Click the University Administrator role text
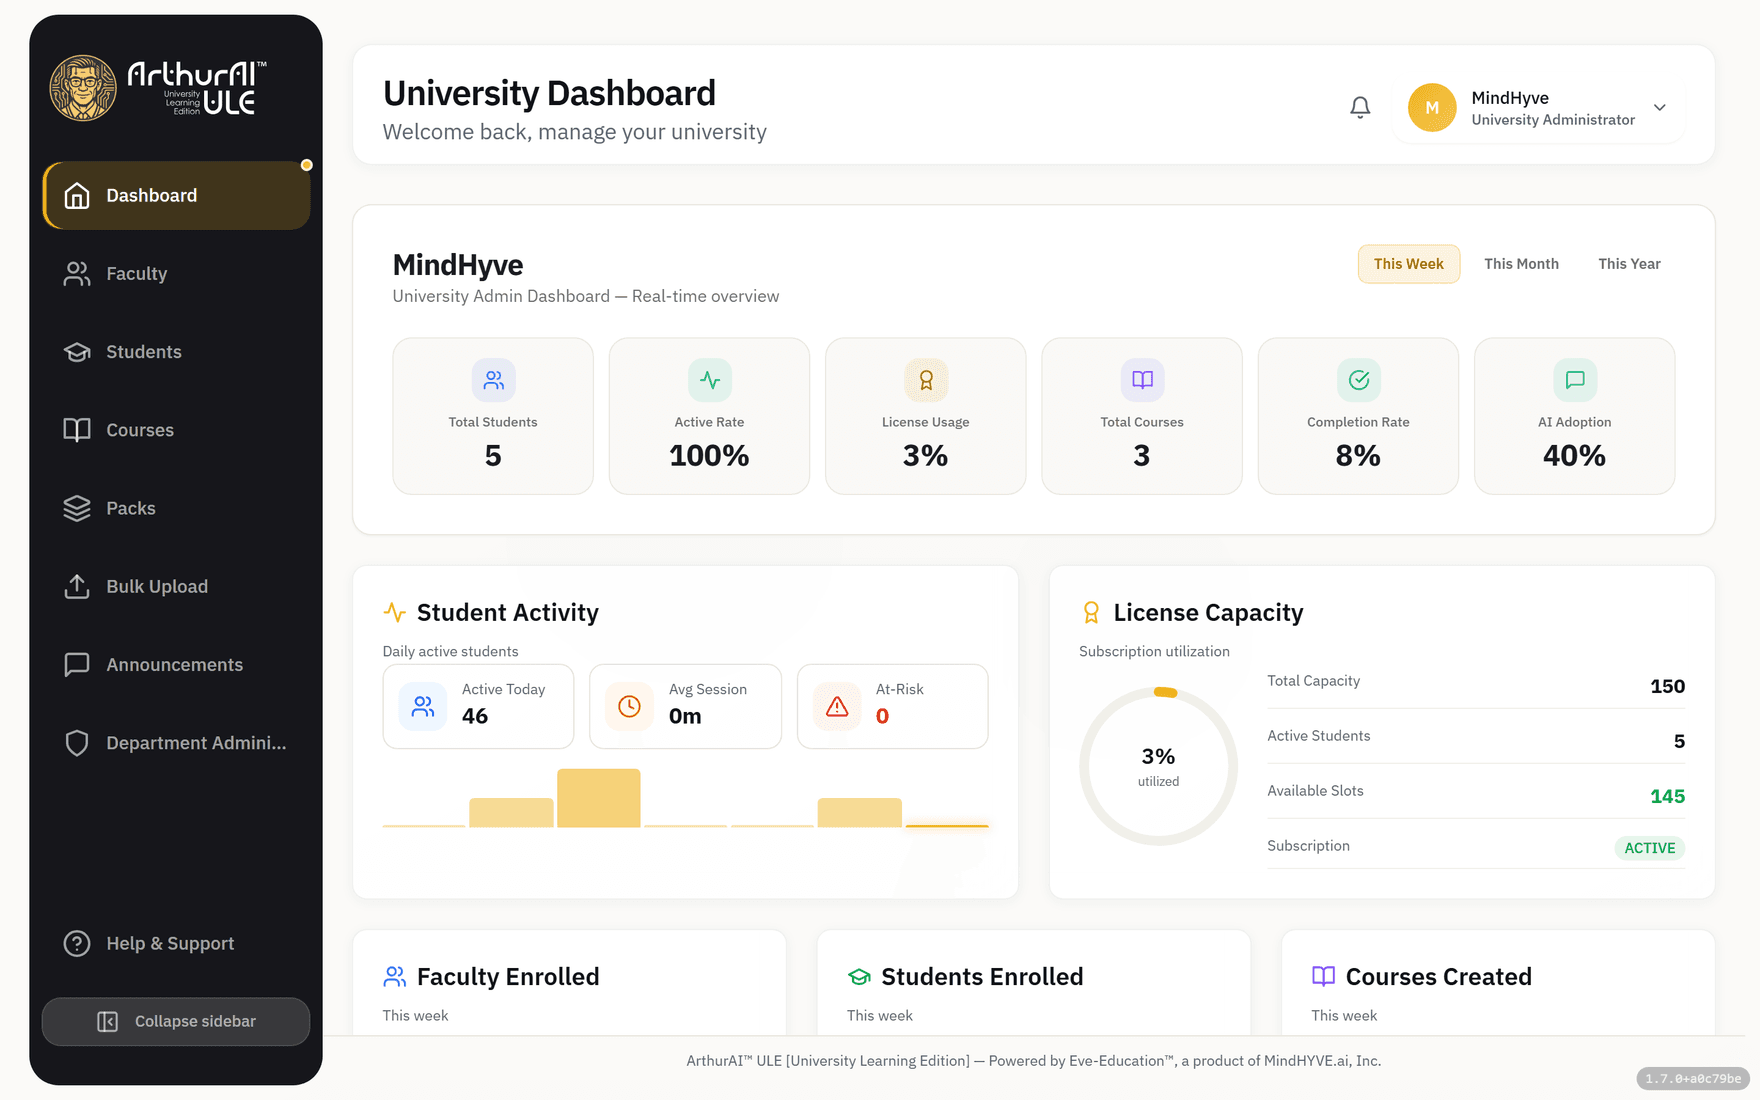 click(x=1553, y=120)
